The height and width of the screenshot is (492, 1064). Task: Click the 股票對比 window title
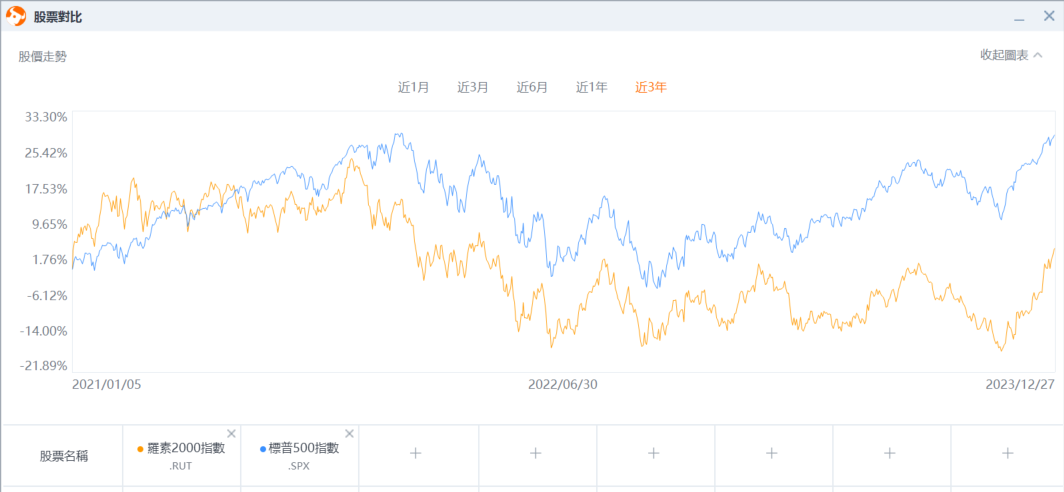58,16
